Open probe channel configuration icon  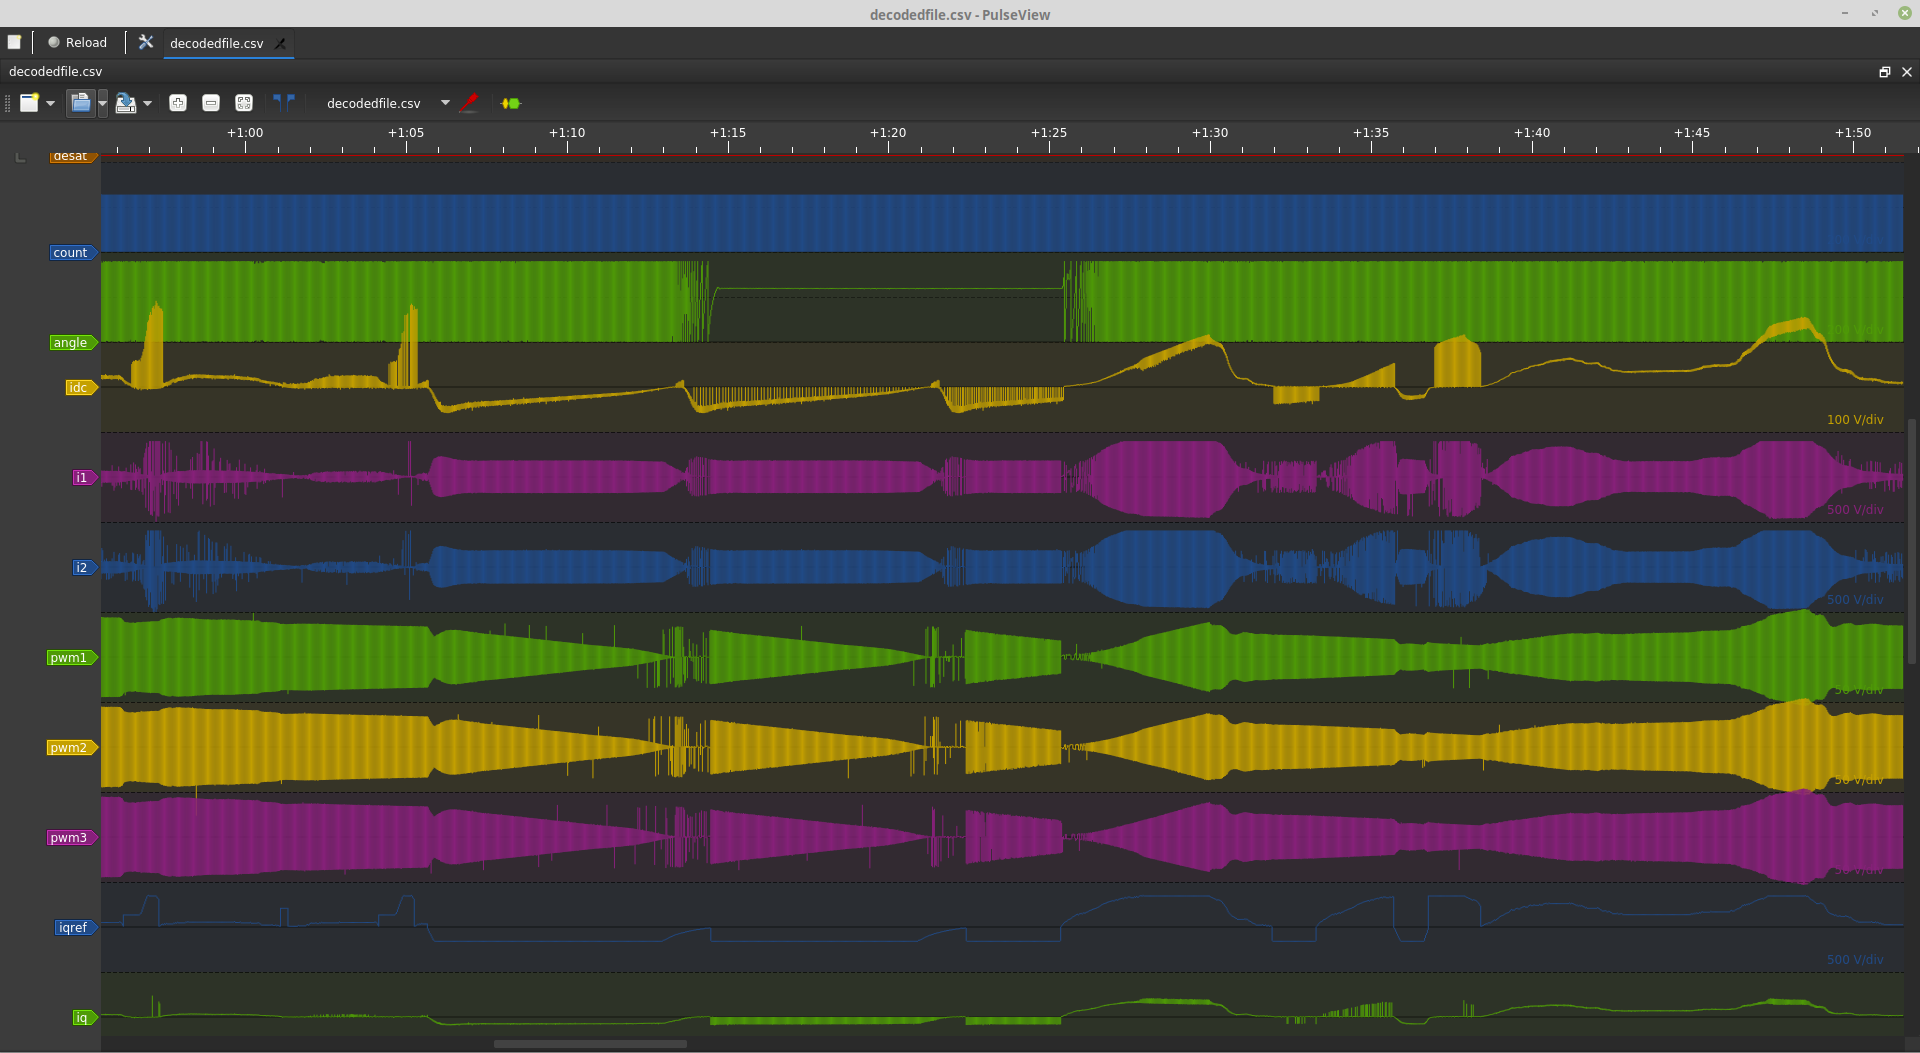coord(469,103)
